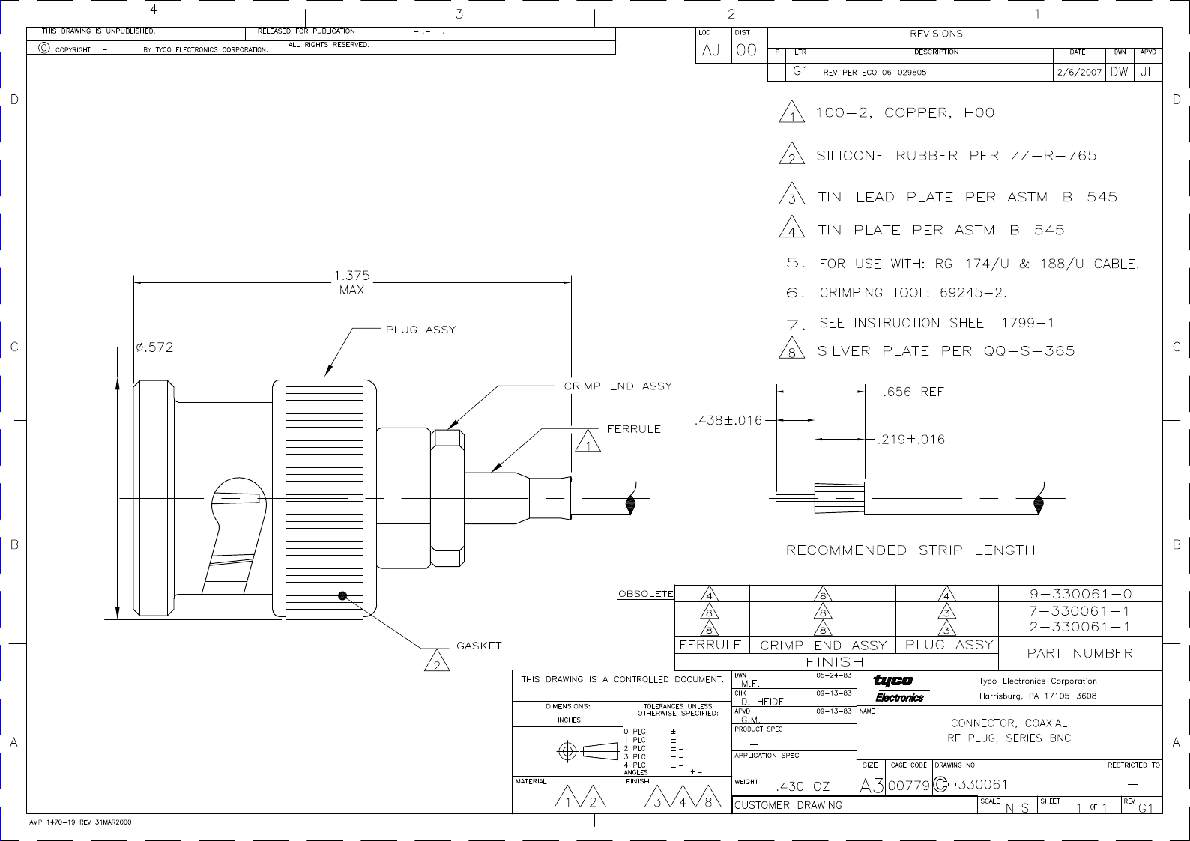Click the 'CUSTOMER DRAWING' label
Screen dimensions: 1190x841
(788, 805)
